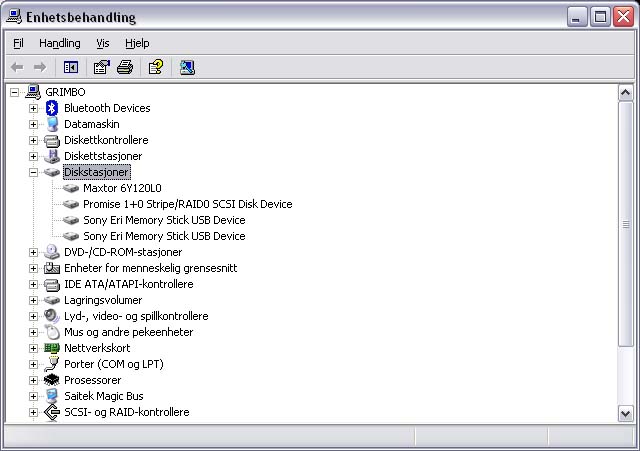Expand the Lagringsvolumer node
The image size is (640, 451).
coord(33,300)
